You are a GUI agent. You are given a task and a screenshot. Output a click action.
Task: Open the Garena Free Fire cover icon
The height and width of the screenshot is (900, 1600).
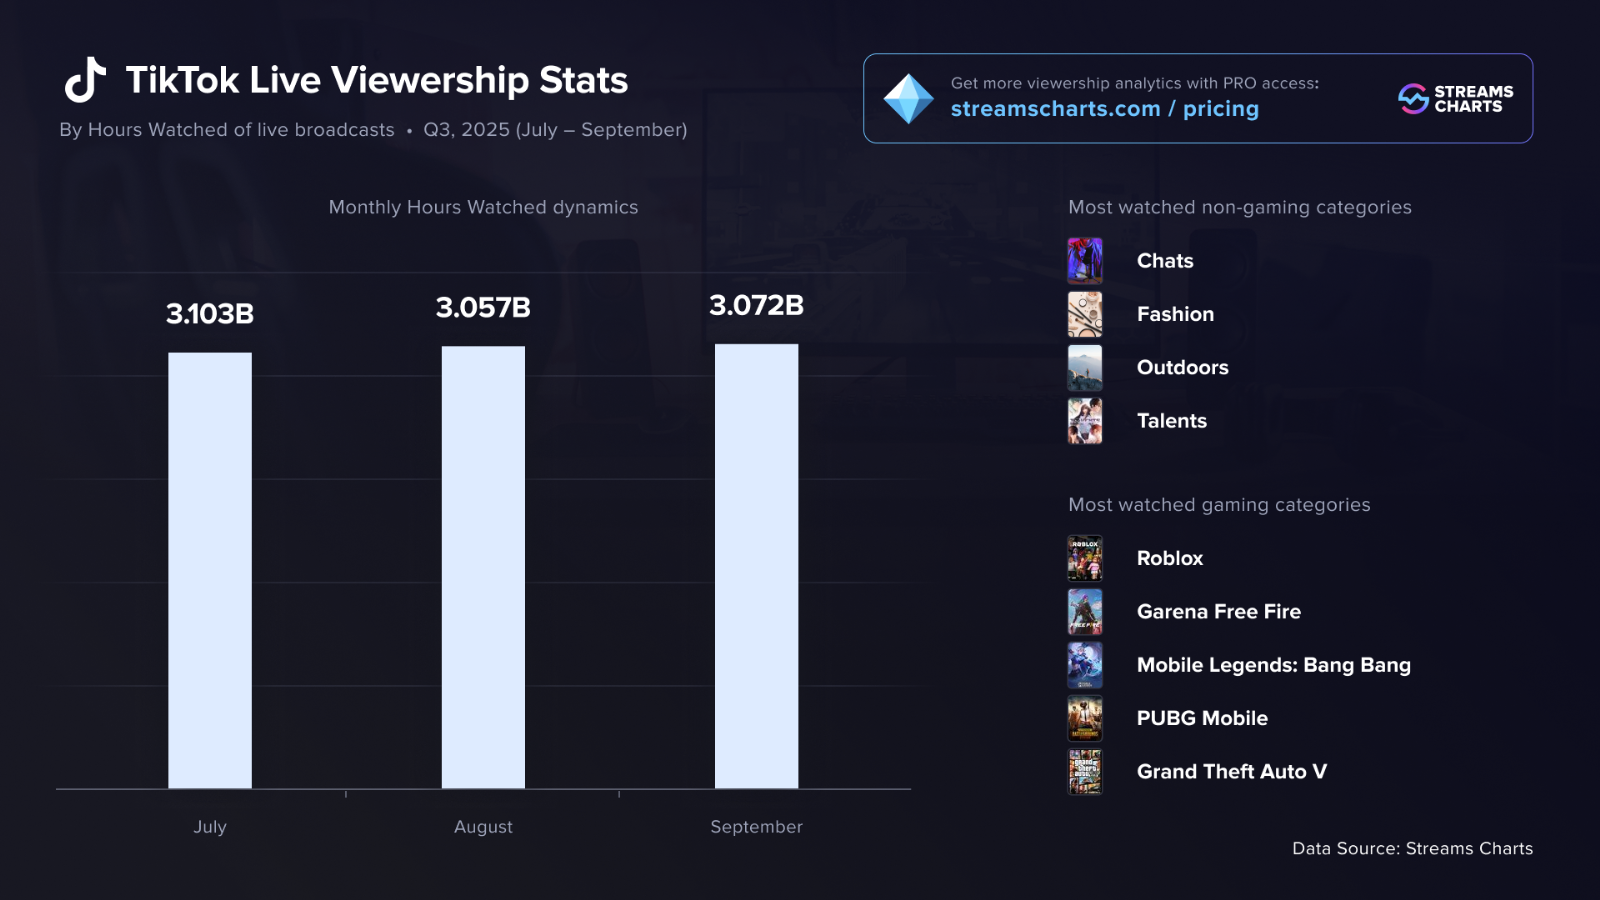(1085, 612)
